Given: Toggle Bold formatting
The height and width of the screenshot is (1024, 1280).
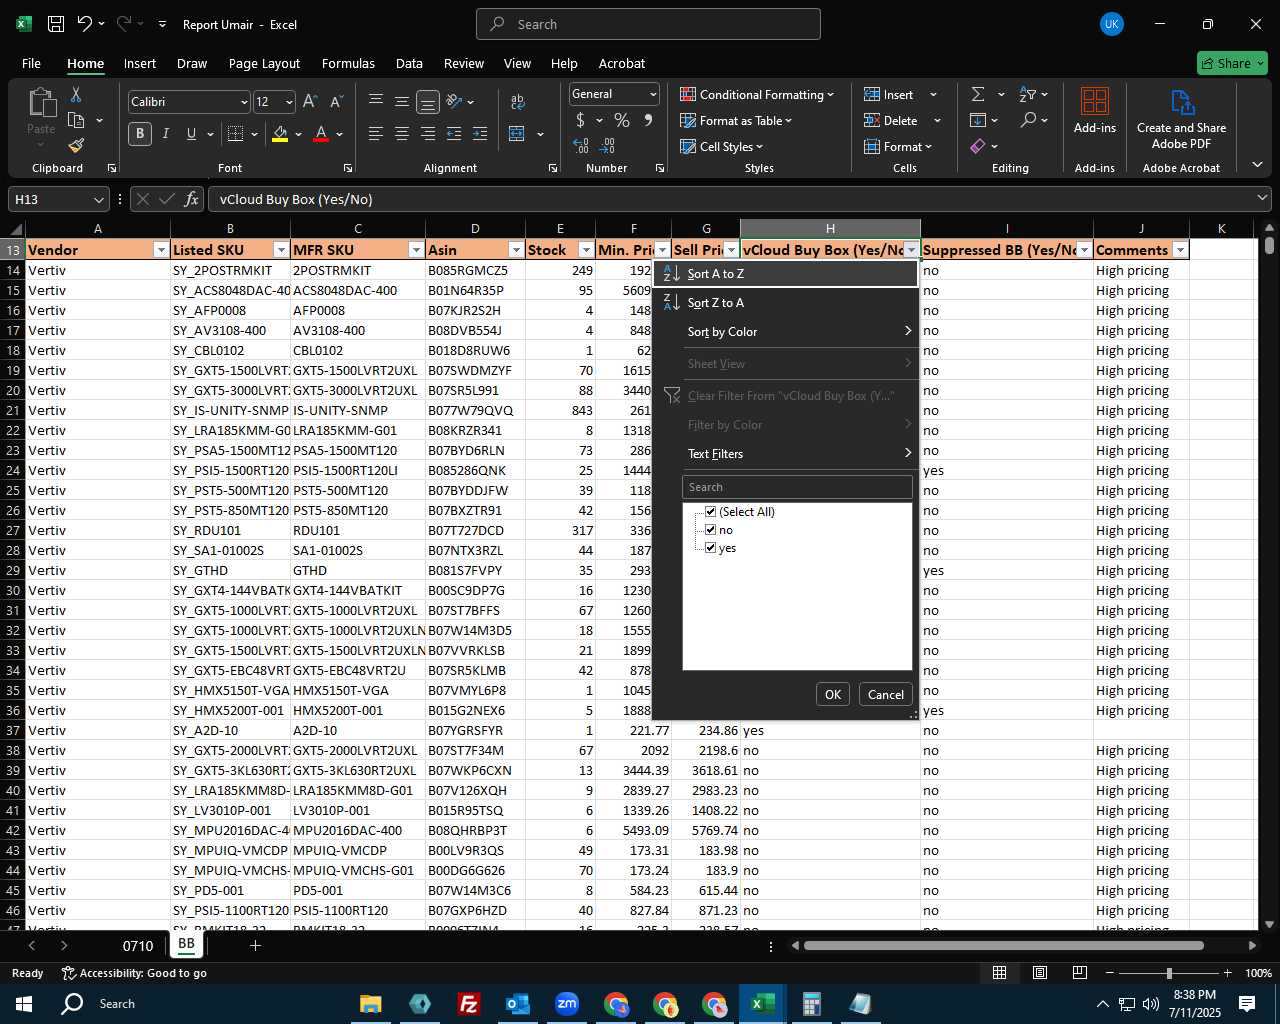Looking at the screenshot, I should pos(140,133).
